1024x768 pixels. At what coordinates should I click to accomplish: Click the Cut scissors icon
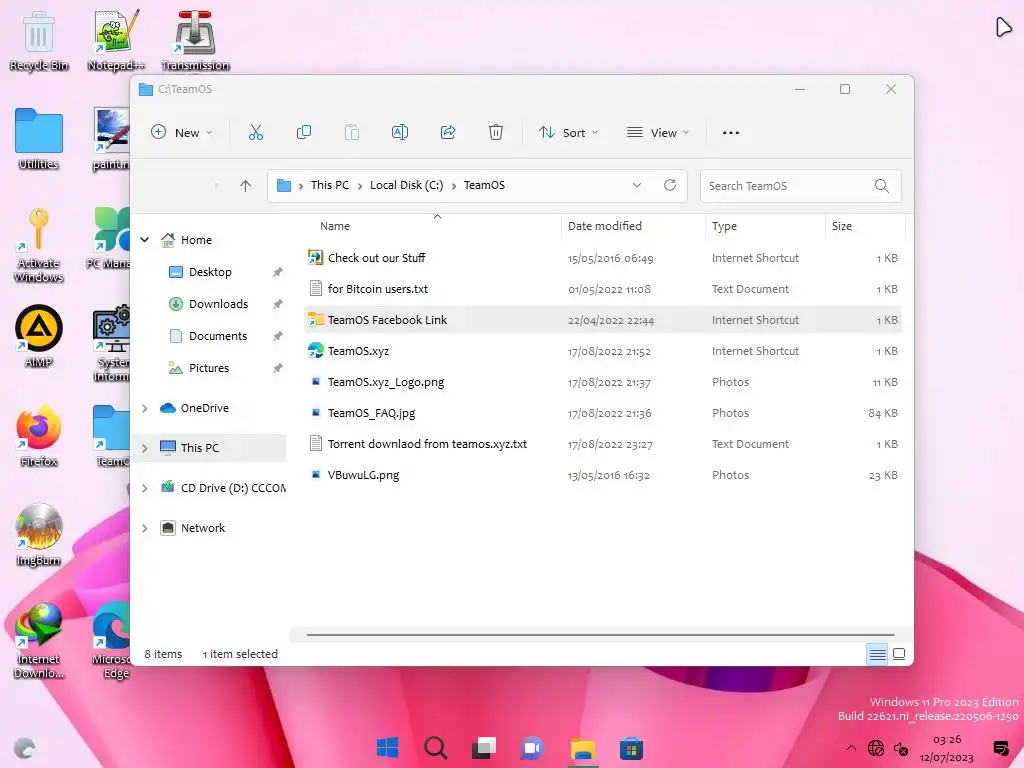click(x=255, y=133)
